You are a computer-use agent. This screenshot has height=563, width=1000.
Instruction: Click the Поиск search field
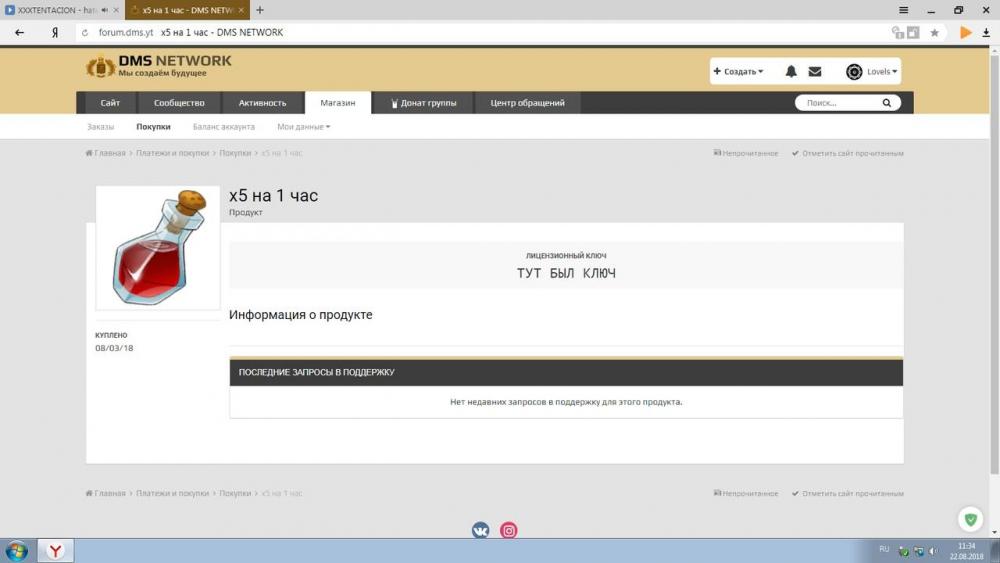pos(838,103)
